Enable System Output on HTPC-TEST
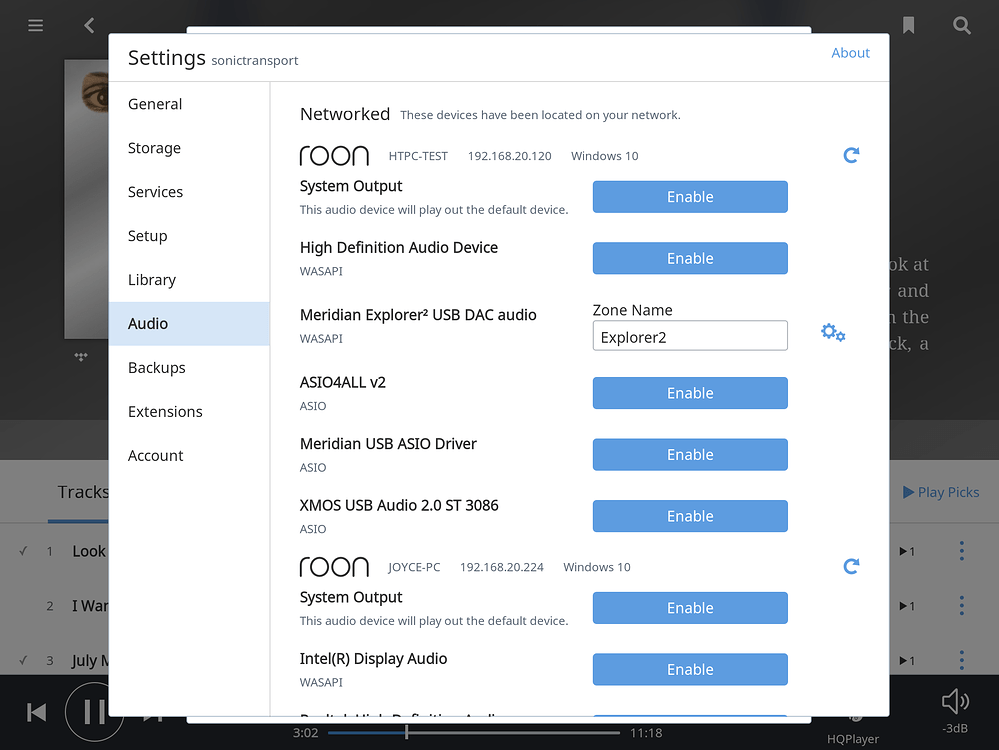Viewport: 999px width, 750px height. click(x=690, y=197)
